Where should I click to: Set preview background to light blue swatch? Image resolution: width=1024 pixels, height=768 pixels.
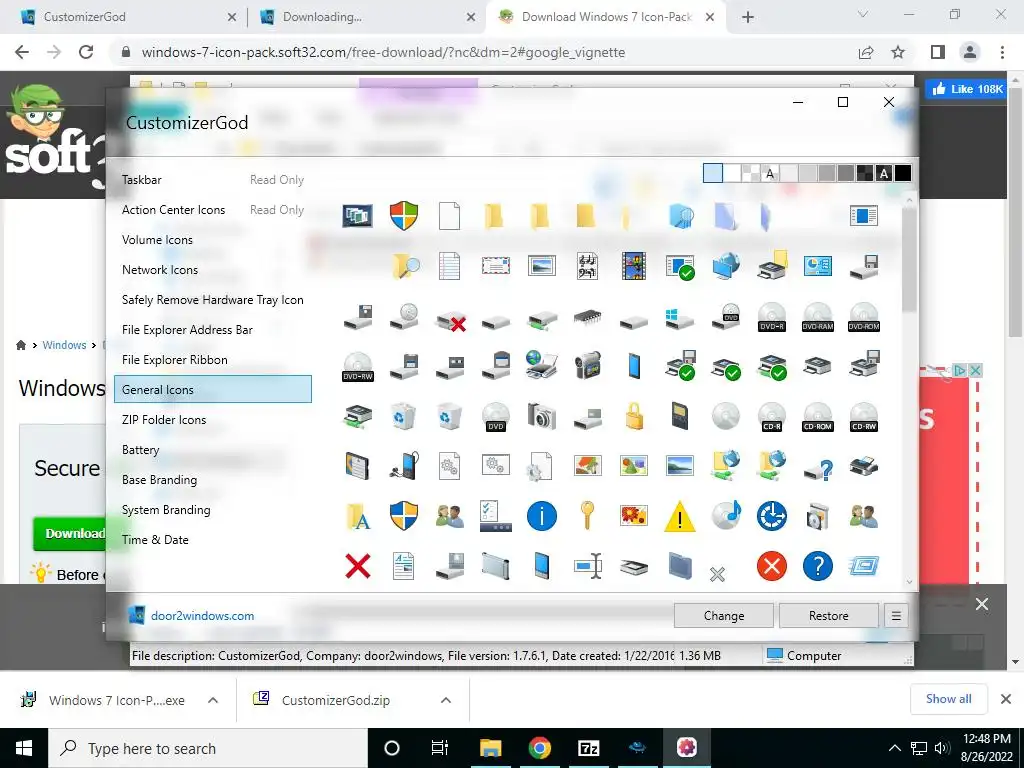pyautogui.click(x=712, y=173)
